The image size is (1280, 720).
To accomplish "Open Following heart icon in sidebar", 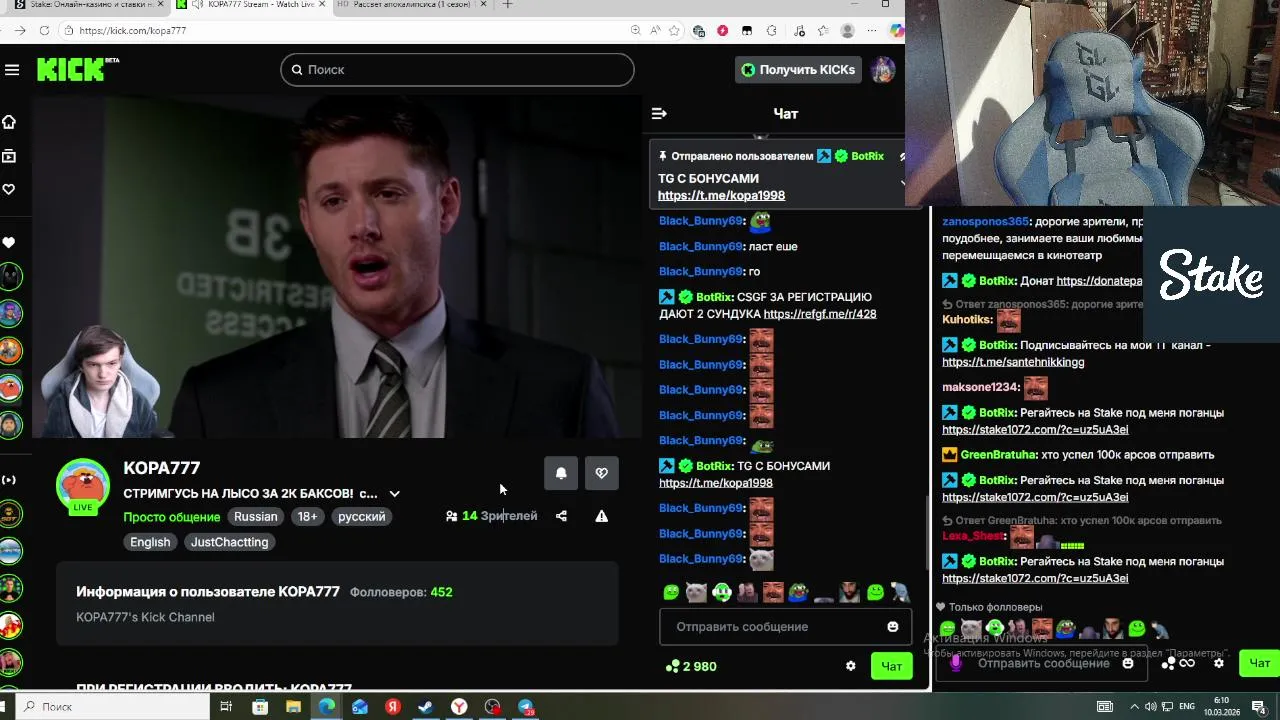I will (x=9, y=189).
